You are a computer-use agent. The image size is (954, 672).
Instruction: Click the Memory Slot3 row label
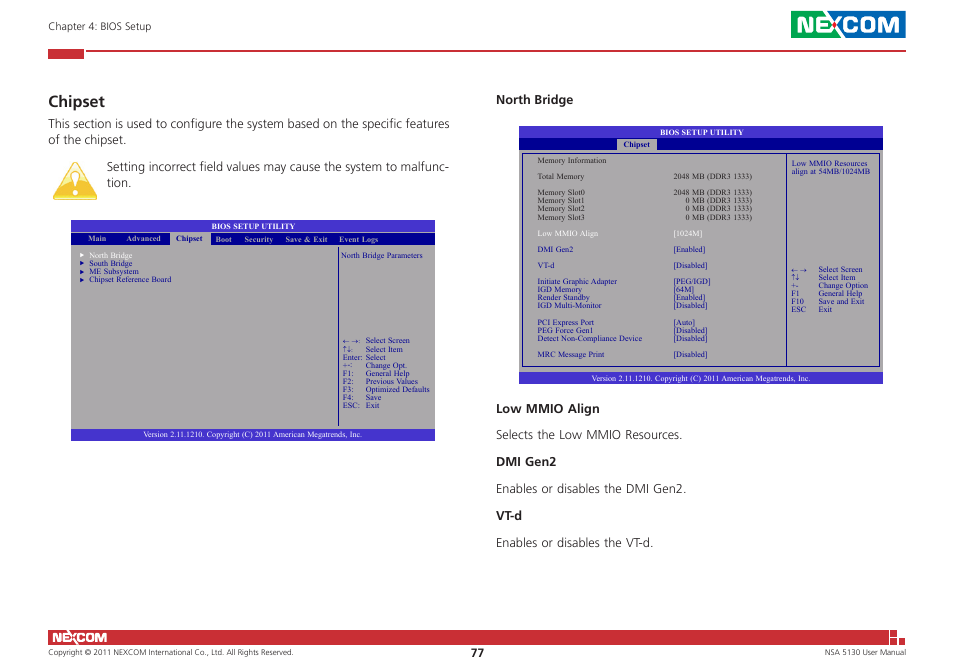coord(561,217)
